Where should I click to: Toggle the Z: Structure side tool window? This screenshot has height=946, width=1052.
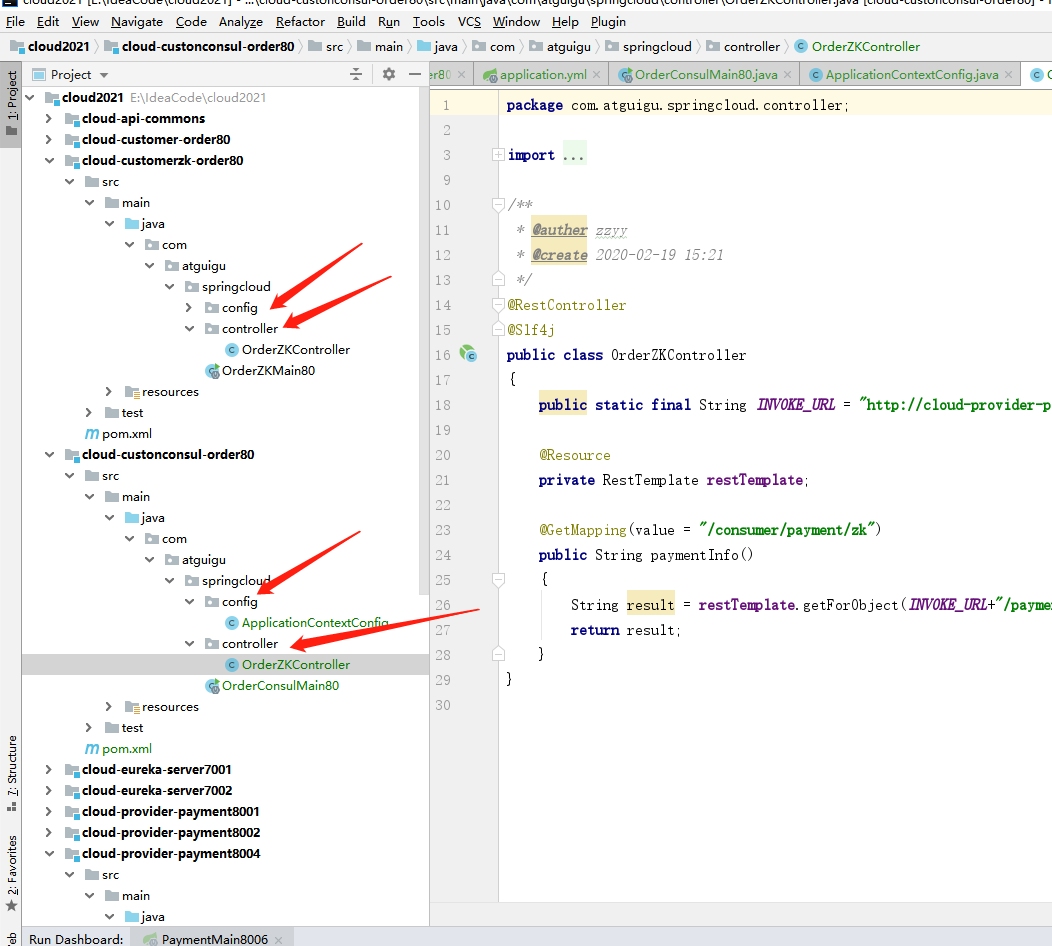point(11,773)
